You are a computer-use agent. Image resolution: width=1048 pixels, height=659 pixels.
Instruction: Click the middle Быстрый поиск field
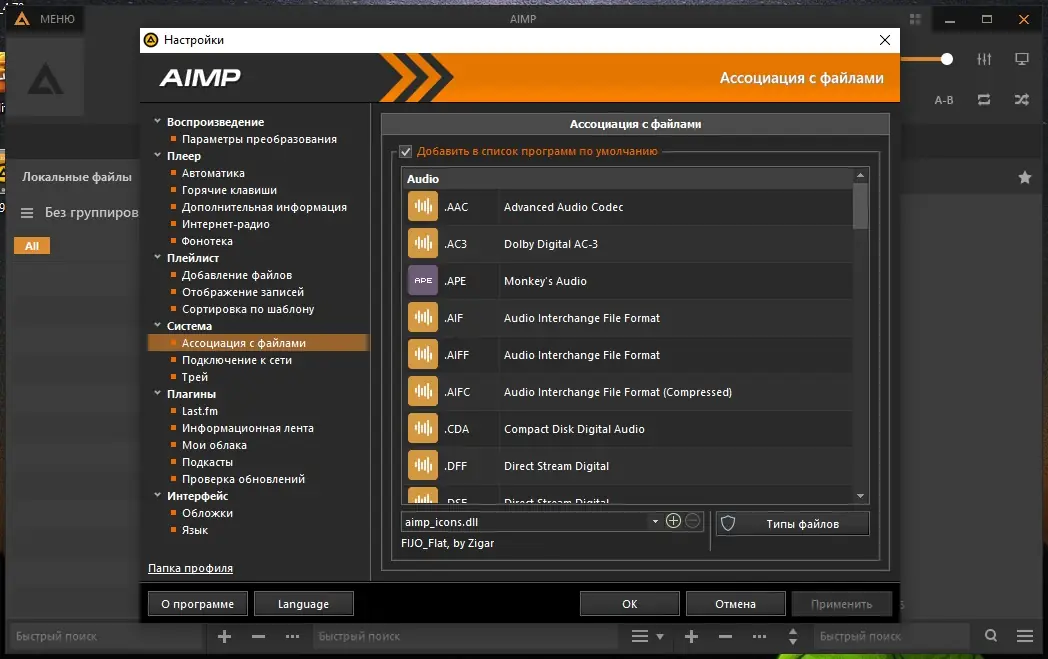467,636
